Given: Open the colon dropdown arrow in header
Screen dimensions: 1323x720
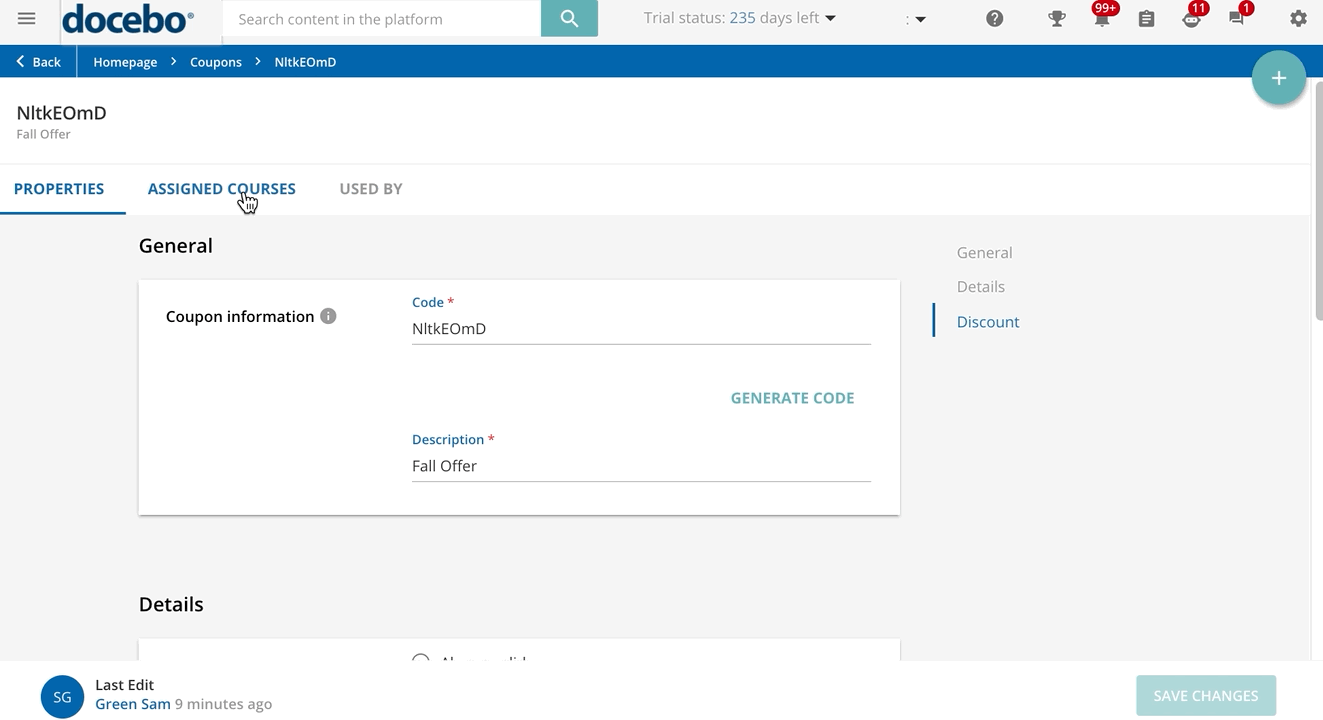Looking at the screenshot, I should (918, 19).
